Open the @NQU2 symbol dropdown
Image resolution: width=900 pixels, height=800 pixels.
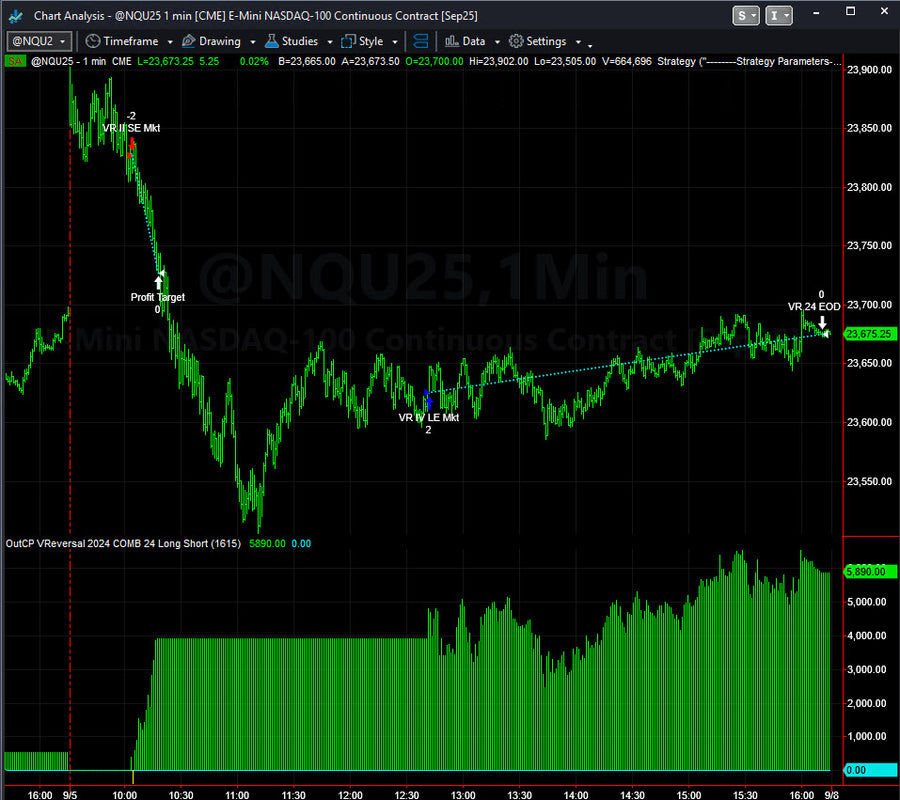39,41
